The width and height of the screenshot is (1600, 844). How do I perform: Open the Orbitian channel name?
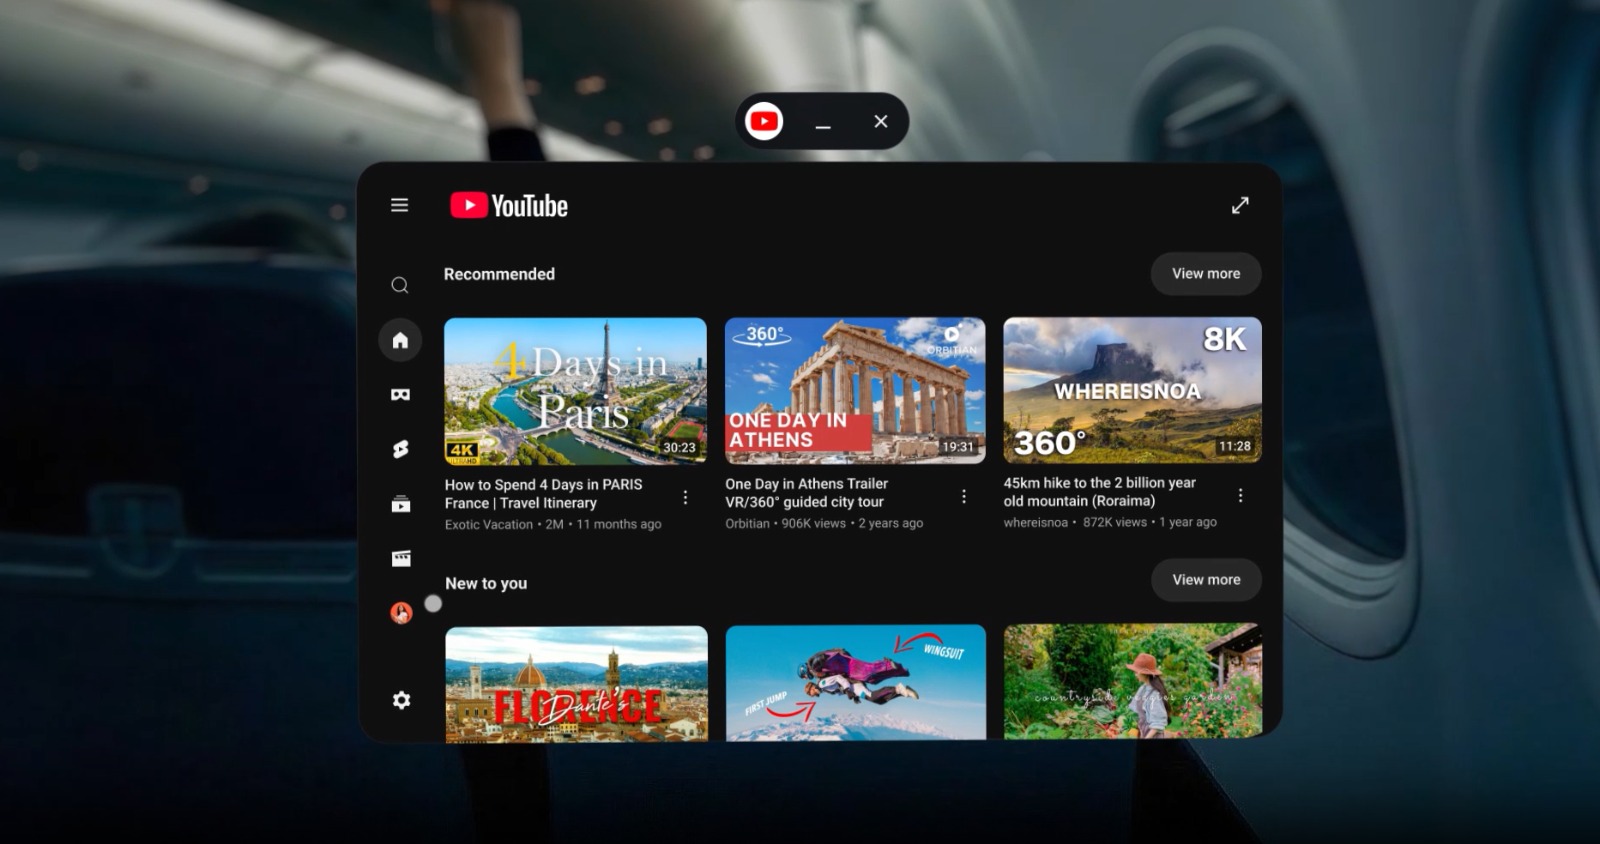pos(747,523)
